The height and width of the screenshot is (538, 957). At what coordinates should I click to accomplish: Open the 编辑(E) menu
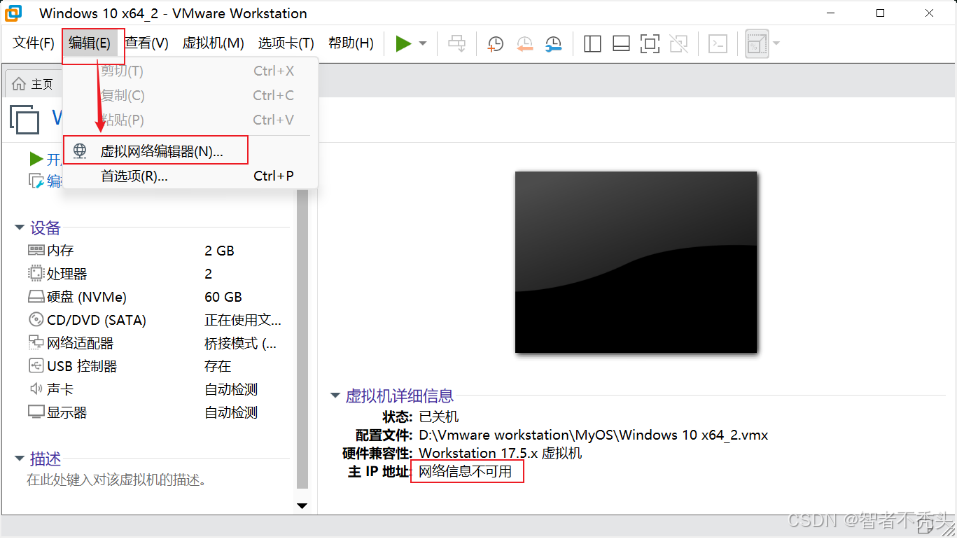[90, 43]
